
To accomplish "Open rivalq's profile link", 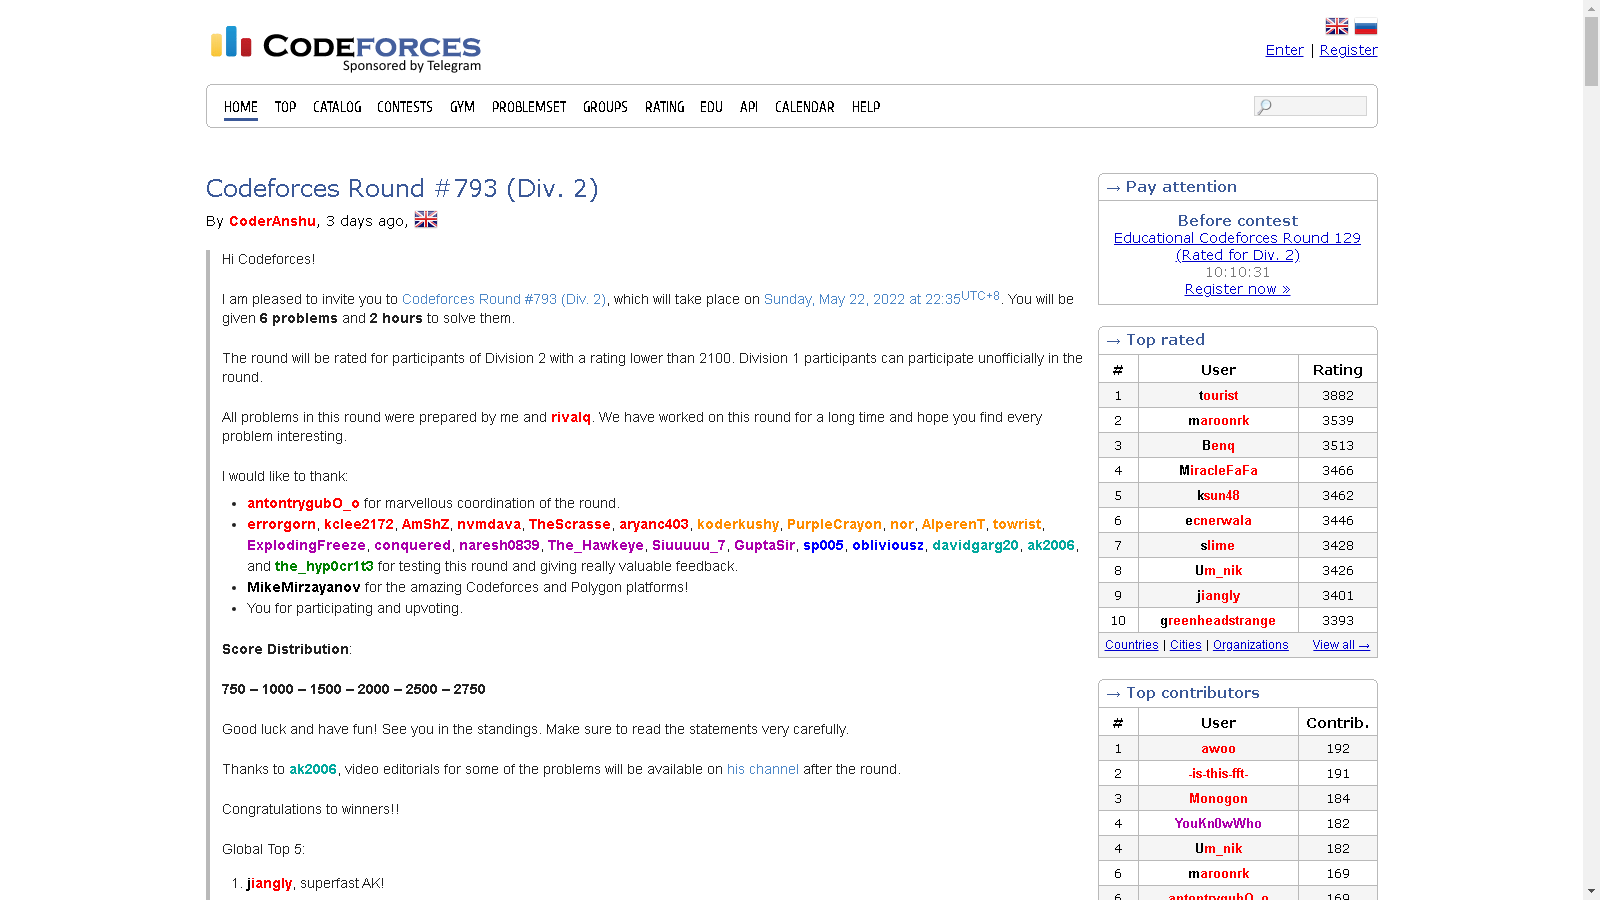I will pos(571,417).
